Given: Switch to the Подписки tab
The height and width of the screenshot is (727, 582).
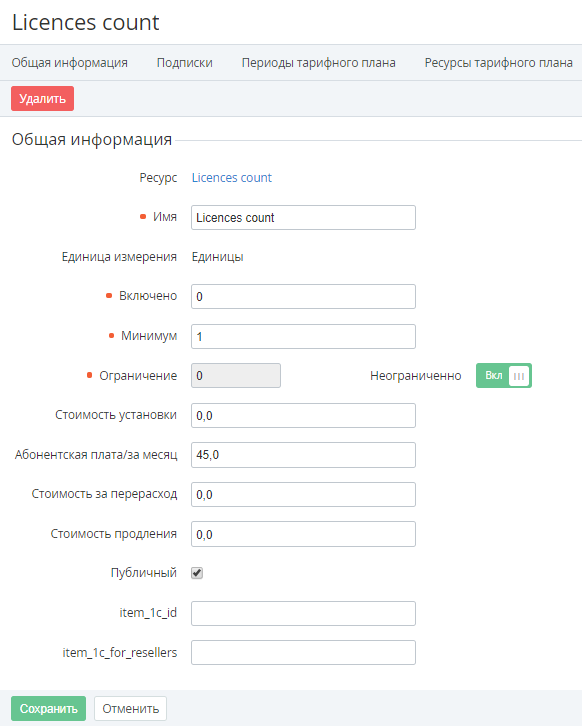Looking at the screenshot, I should tap(185, 63).
